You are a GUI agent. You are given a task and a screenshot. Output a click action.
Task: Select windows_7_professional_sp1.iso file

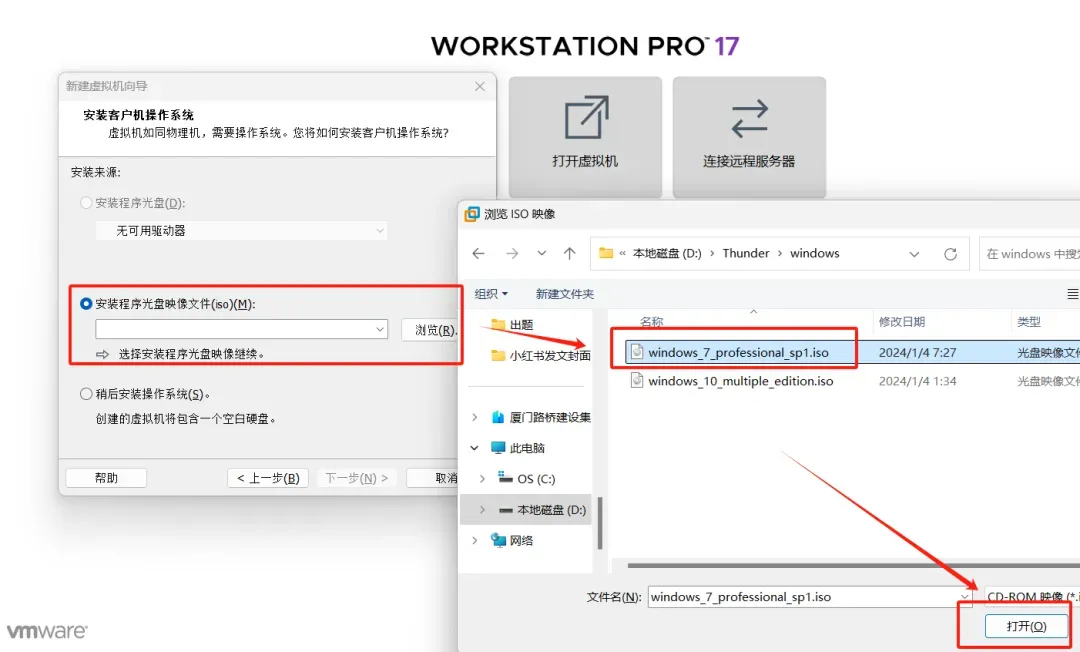coord(738,353)
